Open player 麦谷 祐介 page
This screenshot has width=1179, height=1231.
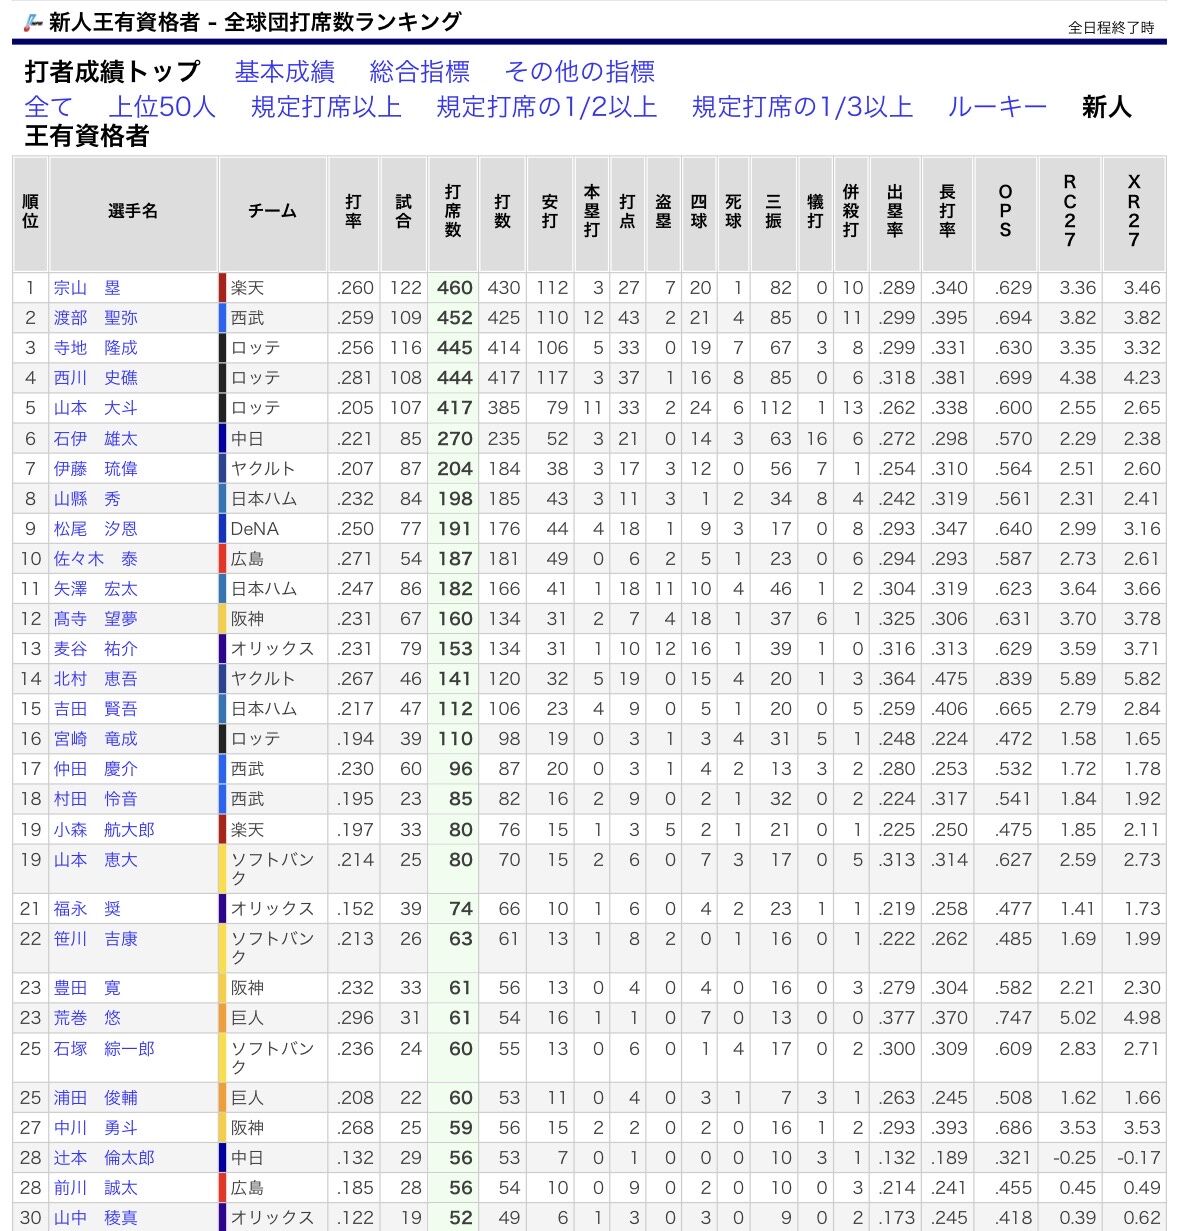pos(96,649)
